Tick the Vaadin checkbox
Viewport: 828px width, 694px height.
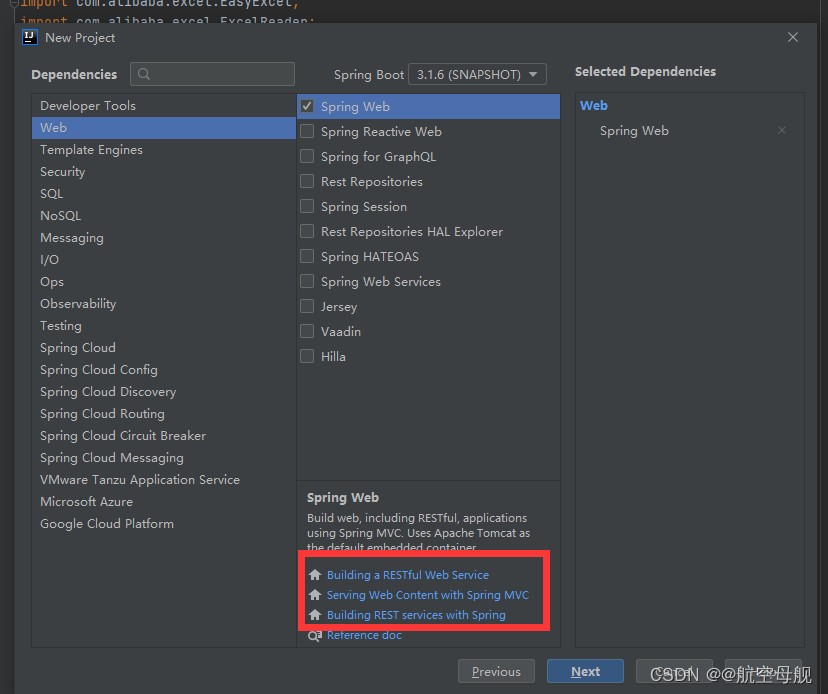click(x=307, y=331)
